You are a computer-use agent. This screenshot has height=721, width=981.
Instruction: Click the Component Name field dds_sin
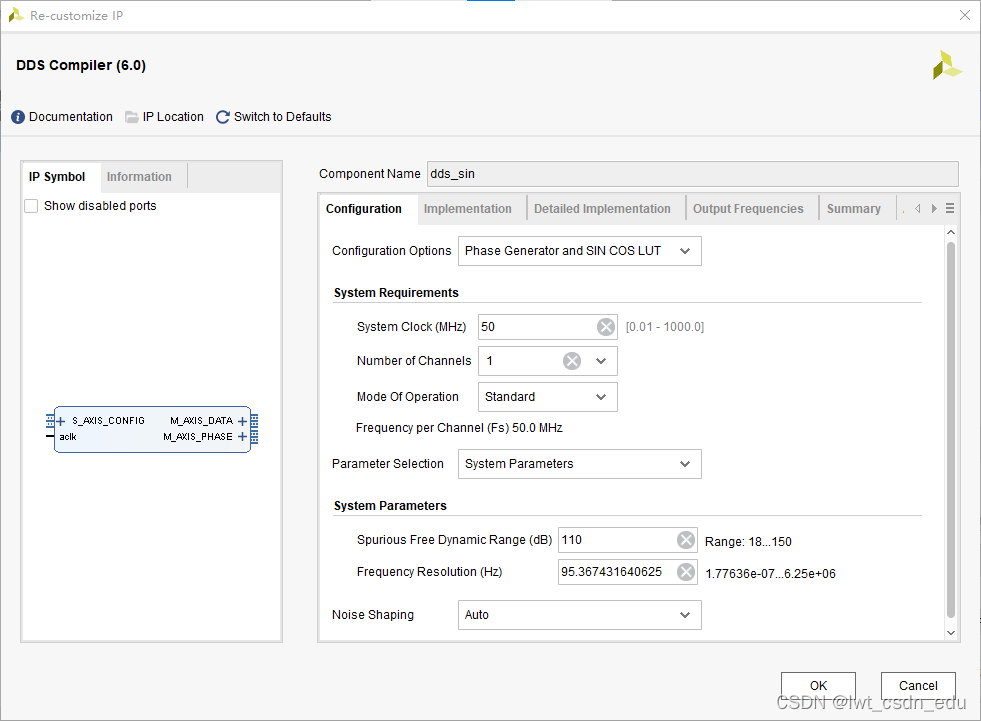[693, 174]
